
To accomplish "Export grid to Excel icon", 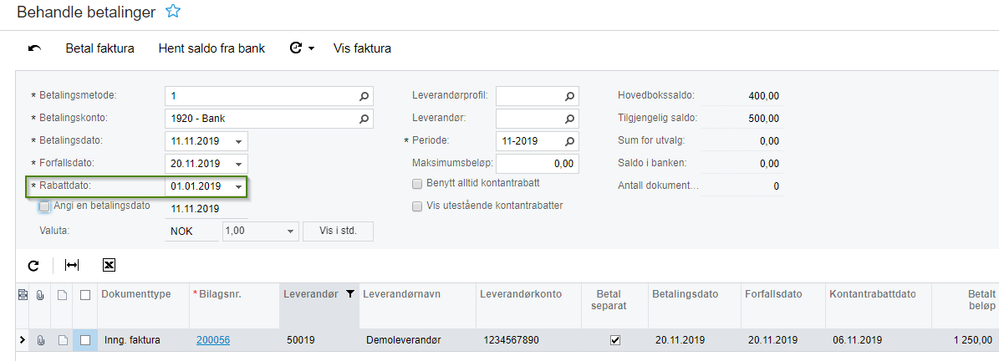I will tap(109, 265).
